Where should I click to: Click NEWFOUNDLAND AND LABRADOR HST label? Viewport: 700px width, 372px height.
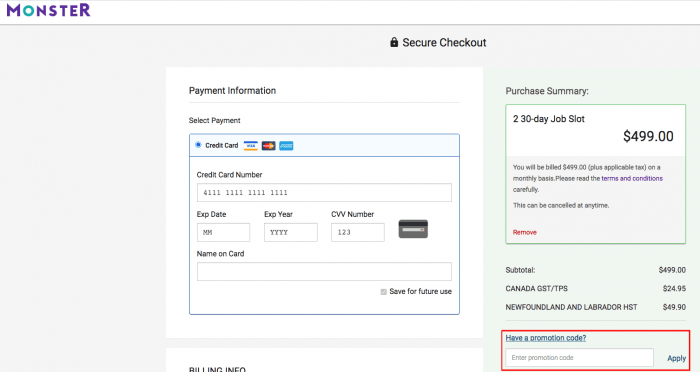click(571, 307)
